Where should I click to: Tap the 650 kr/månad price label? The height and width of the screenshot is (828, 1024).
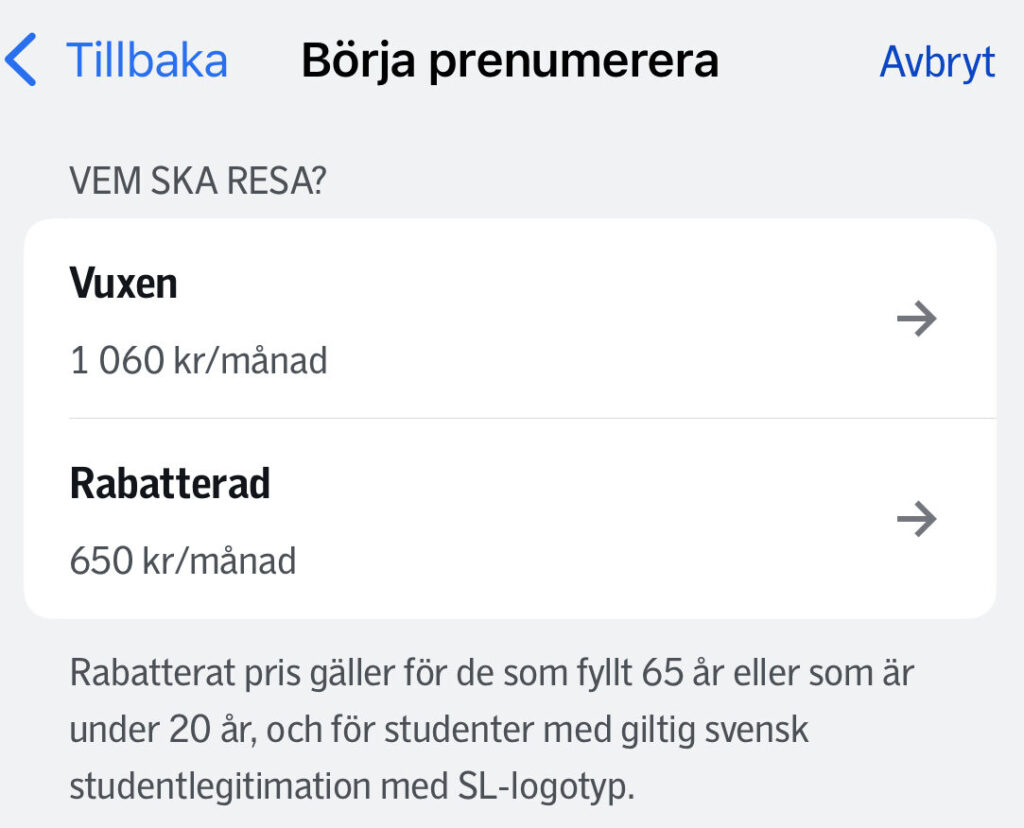(x=182, y=560)
